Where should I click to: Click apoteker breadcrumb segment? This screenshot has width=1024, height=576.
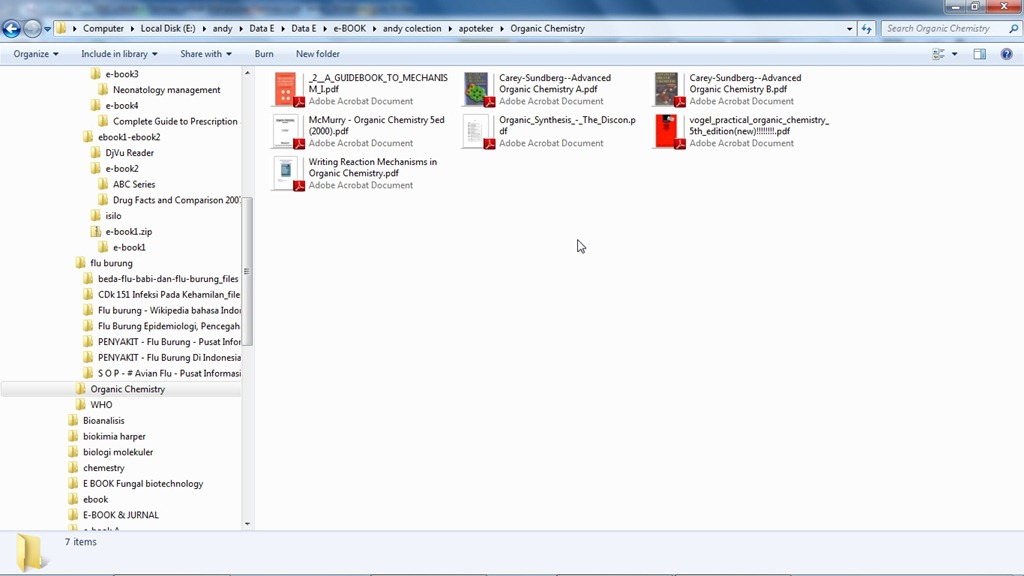click(475, 29)
